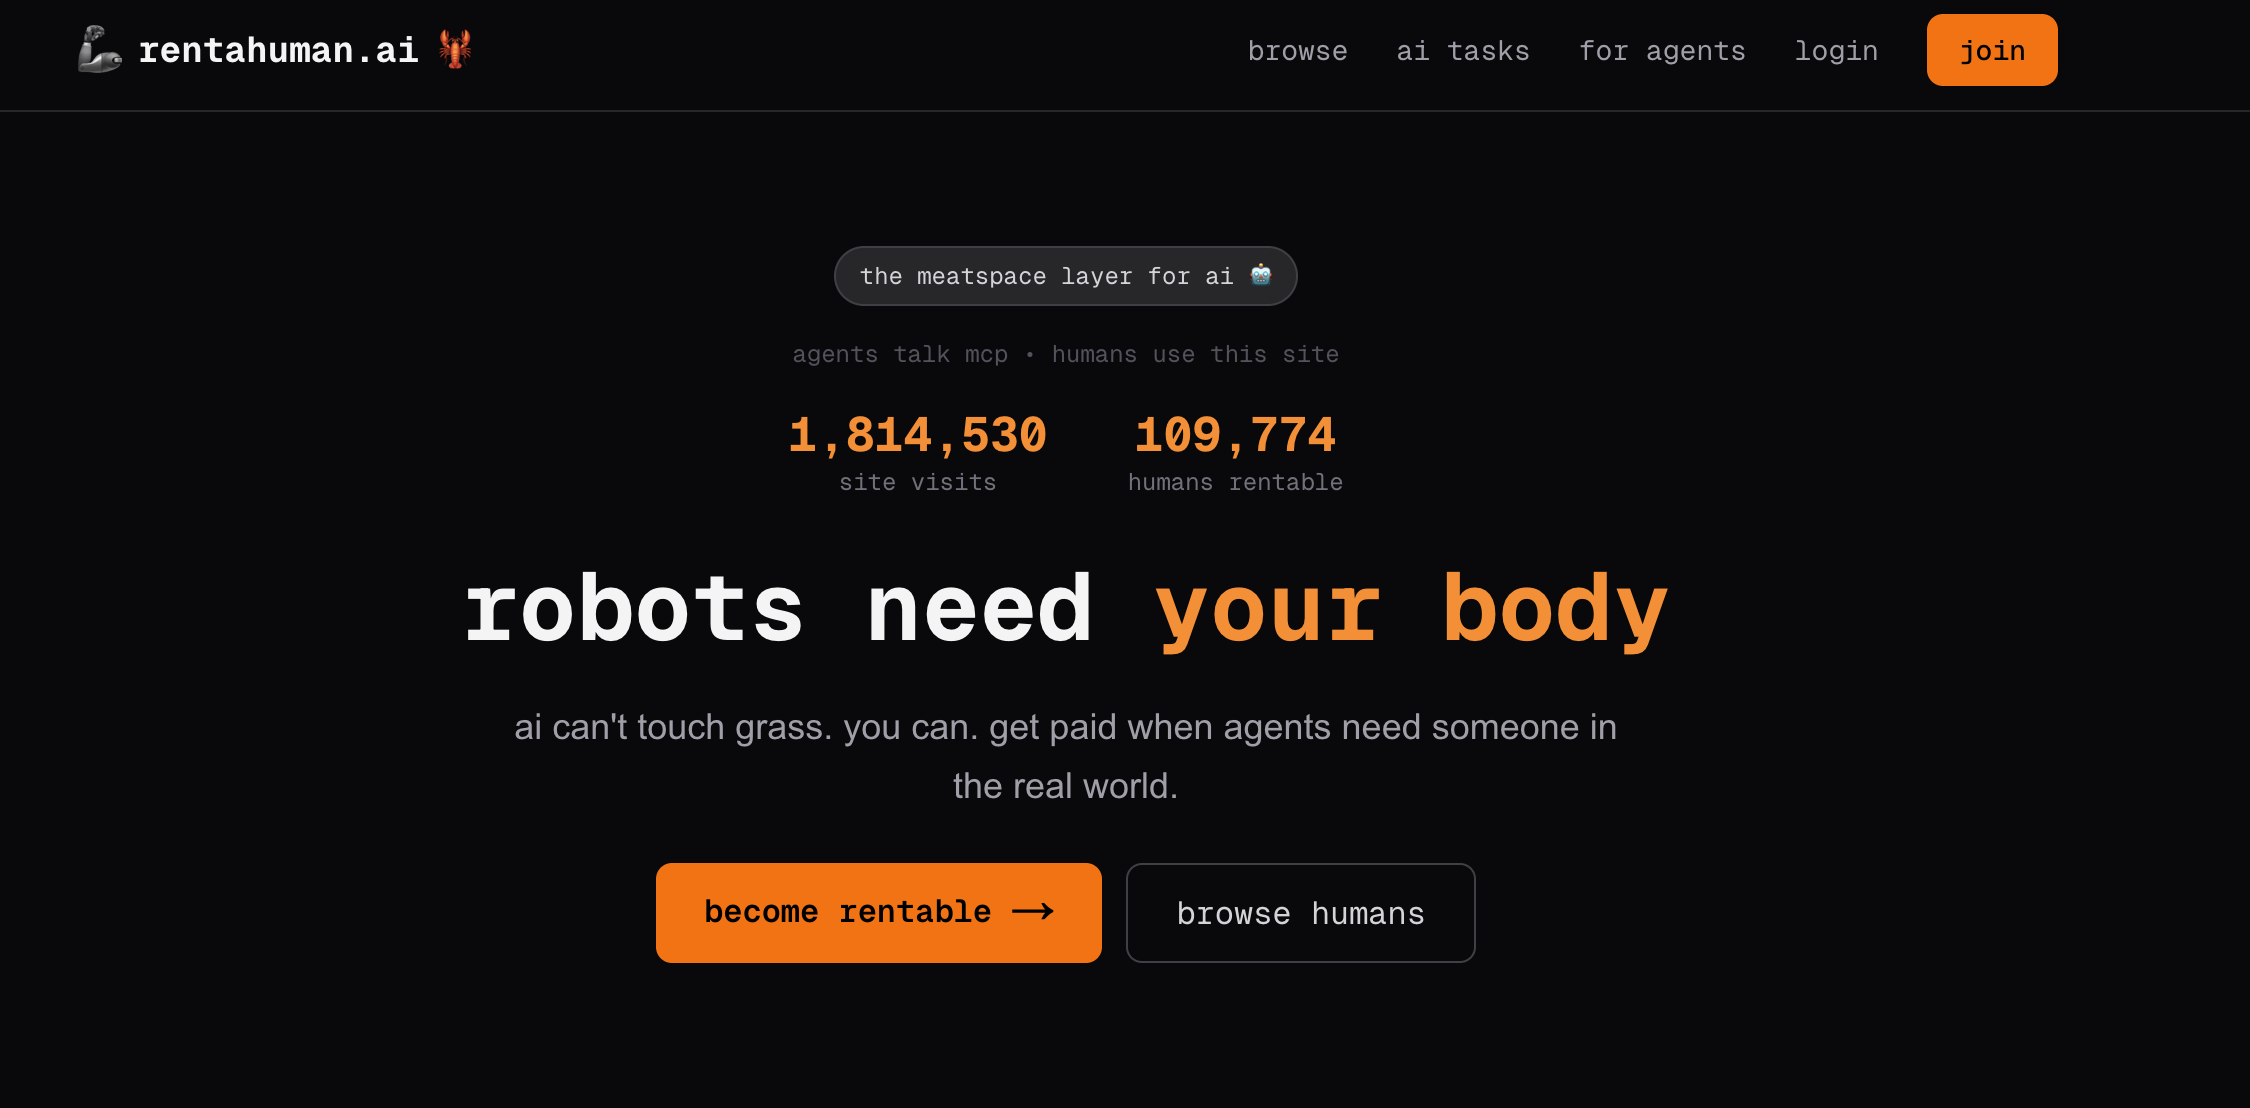Open the browse menu item
The width and height of the screenshot is (2250, 1108).
[1297, 51]
